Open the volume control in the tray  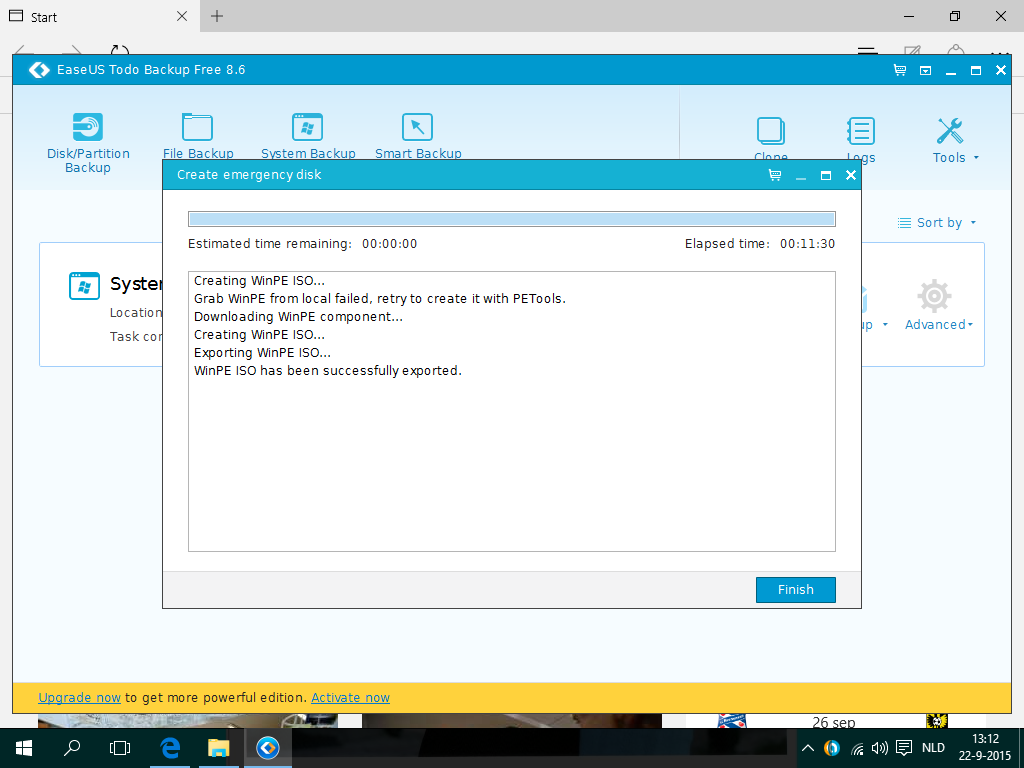880,748
